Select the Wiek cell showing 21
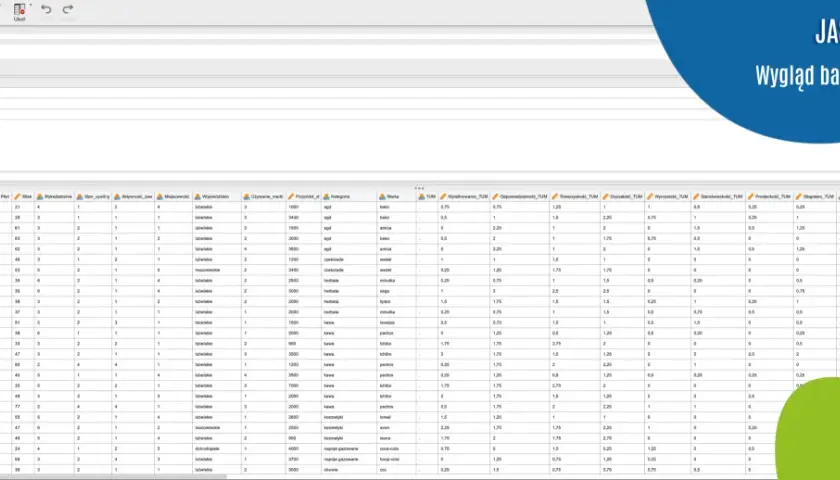840x480 pixels. 23,207
